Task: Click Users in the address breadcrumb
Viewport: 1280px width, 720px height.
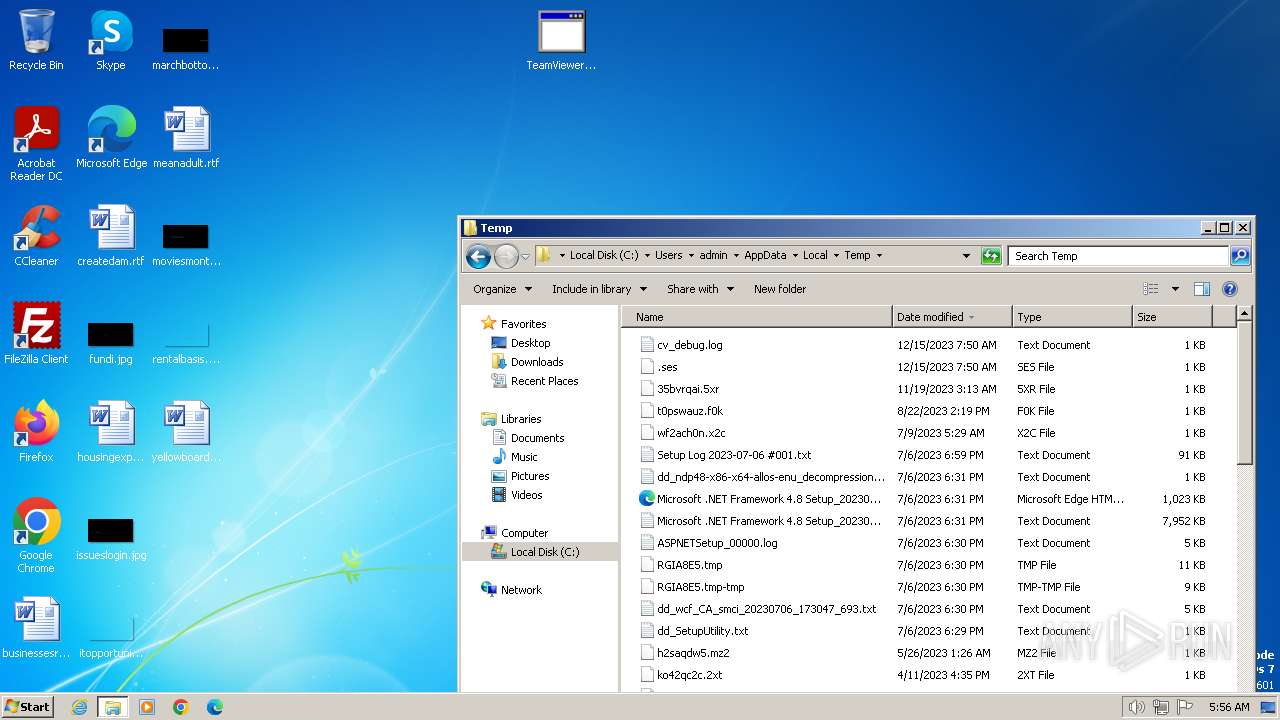Action: click(668, 255)
